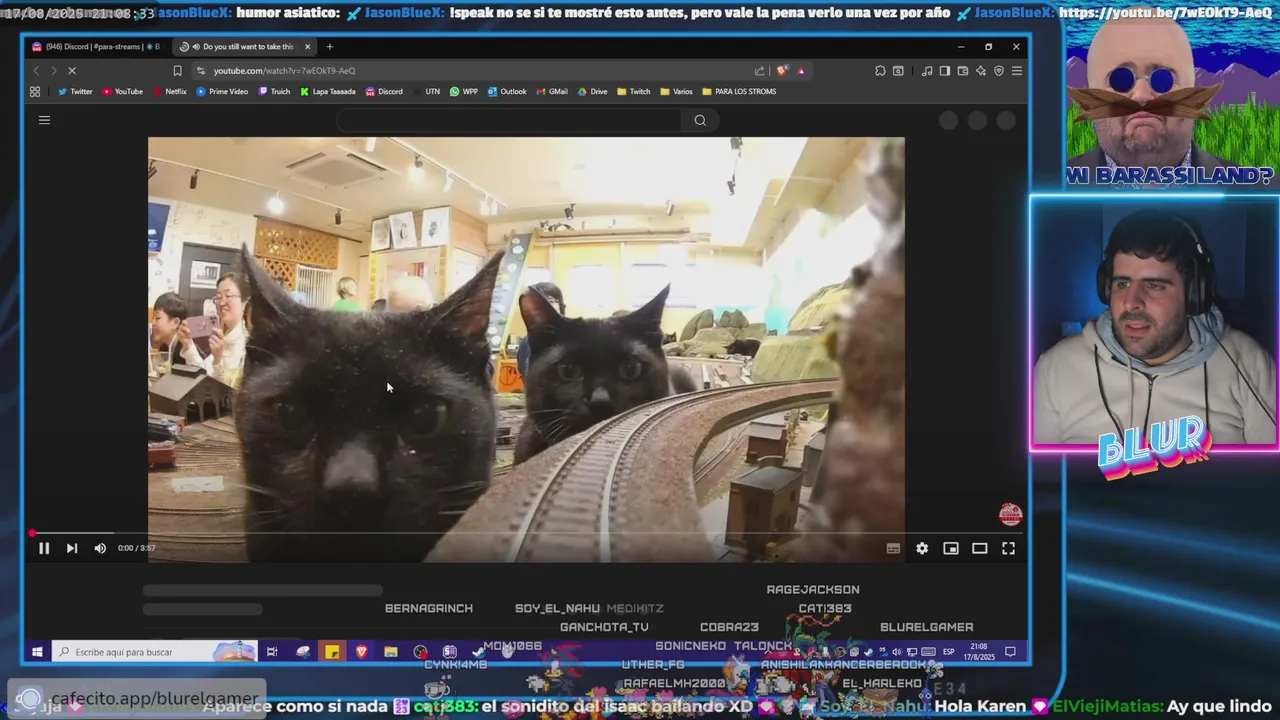Open the Brave Wallet icon
The image size is (1280, 720).
(963, 71)
